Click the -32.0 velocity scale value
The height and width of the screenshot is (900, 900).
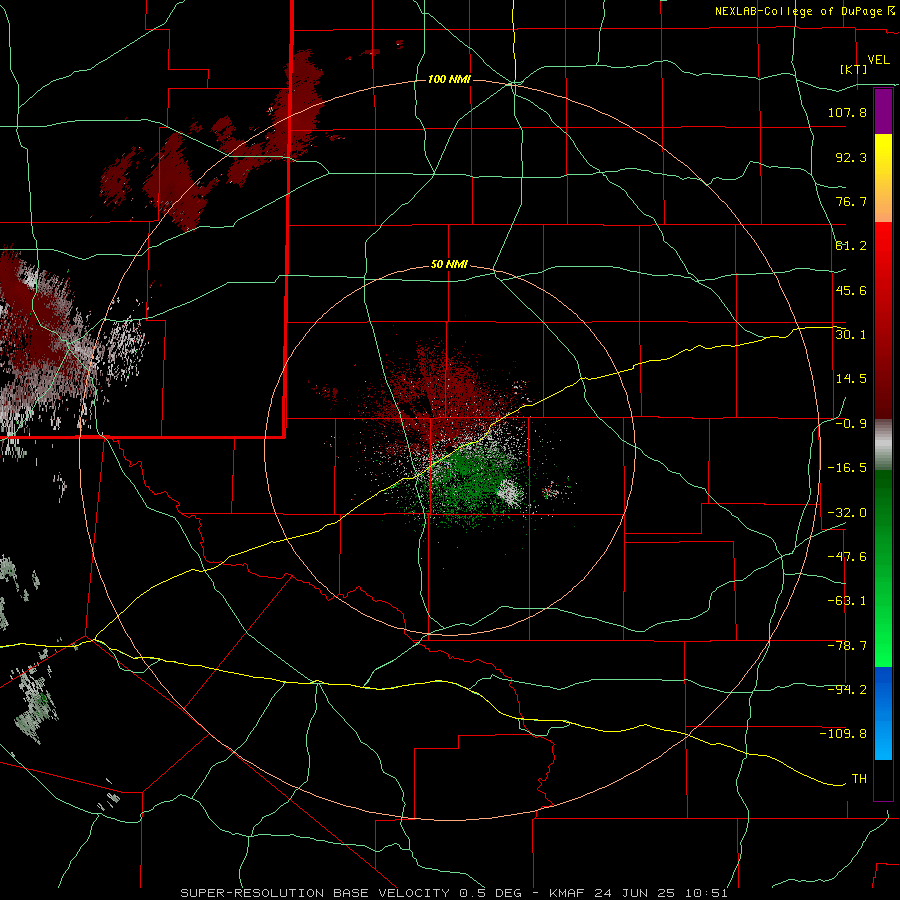point(847,513)
